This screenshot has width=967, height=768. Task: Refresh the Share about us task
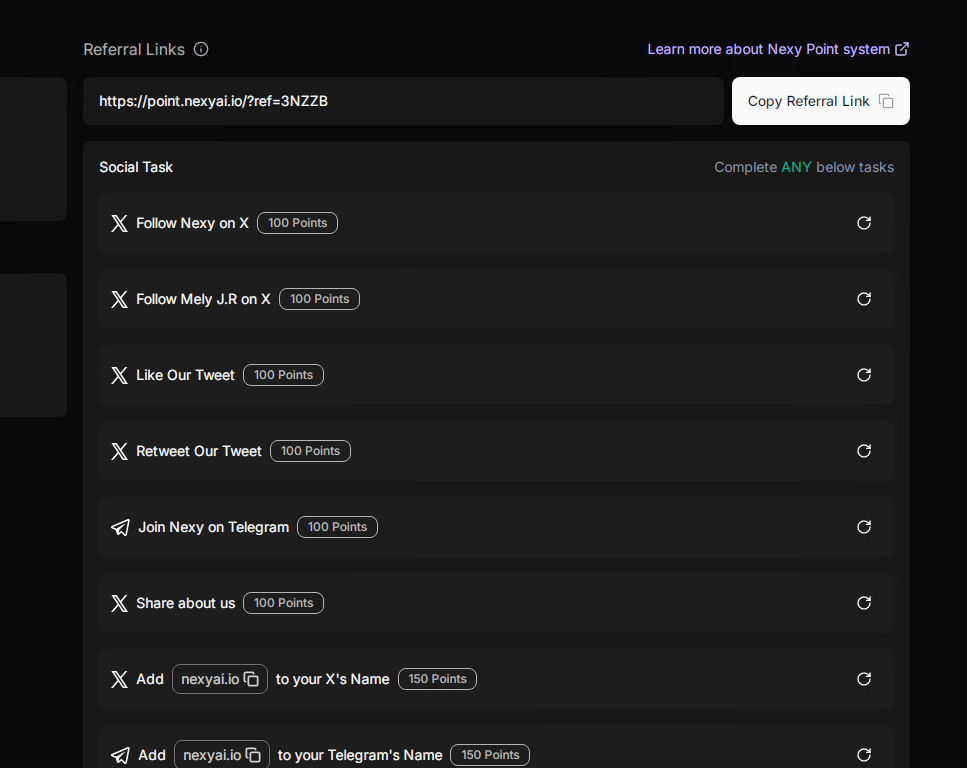click(864, 603)
